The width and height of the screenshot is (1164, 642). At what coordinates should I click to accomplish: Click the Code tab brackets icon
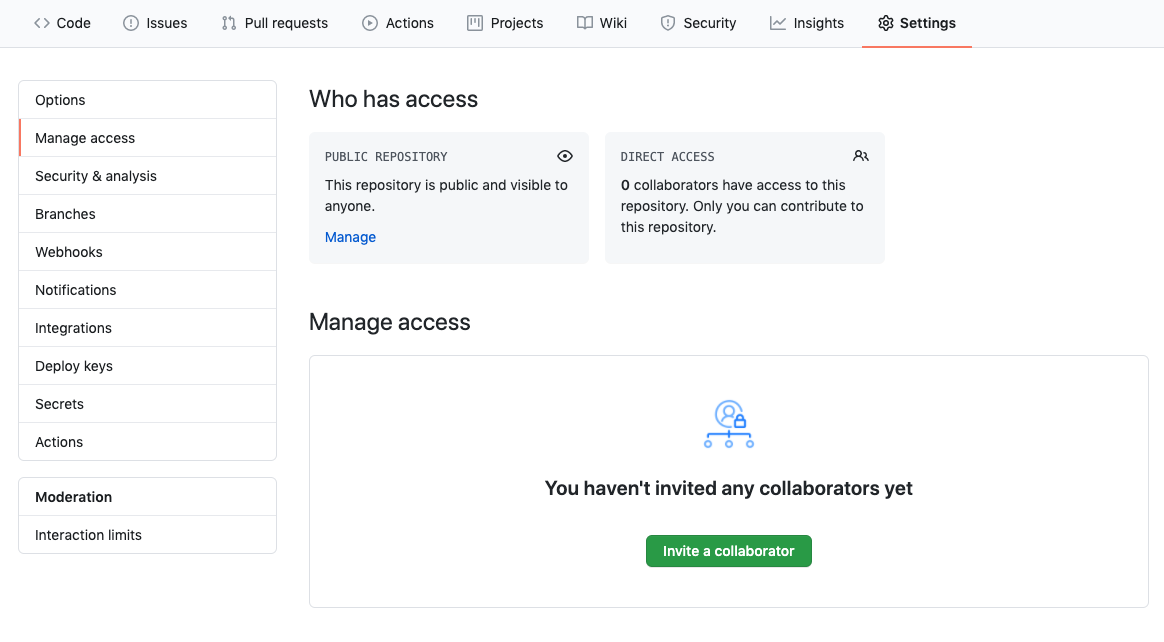click(42, 23)
